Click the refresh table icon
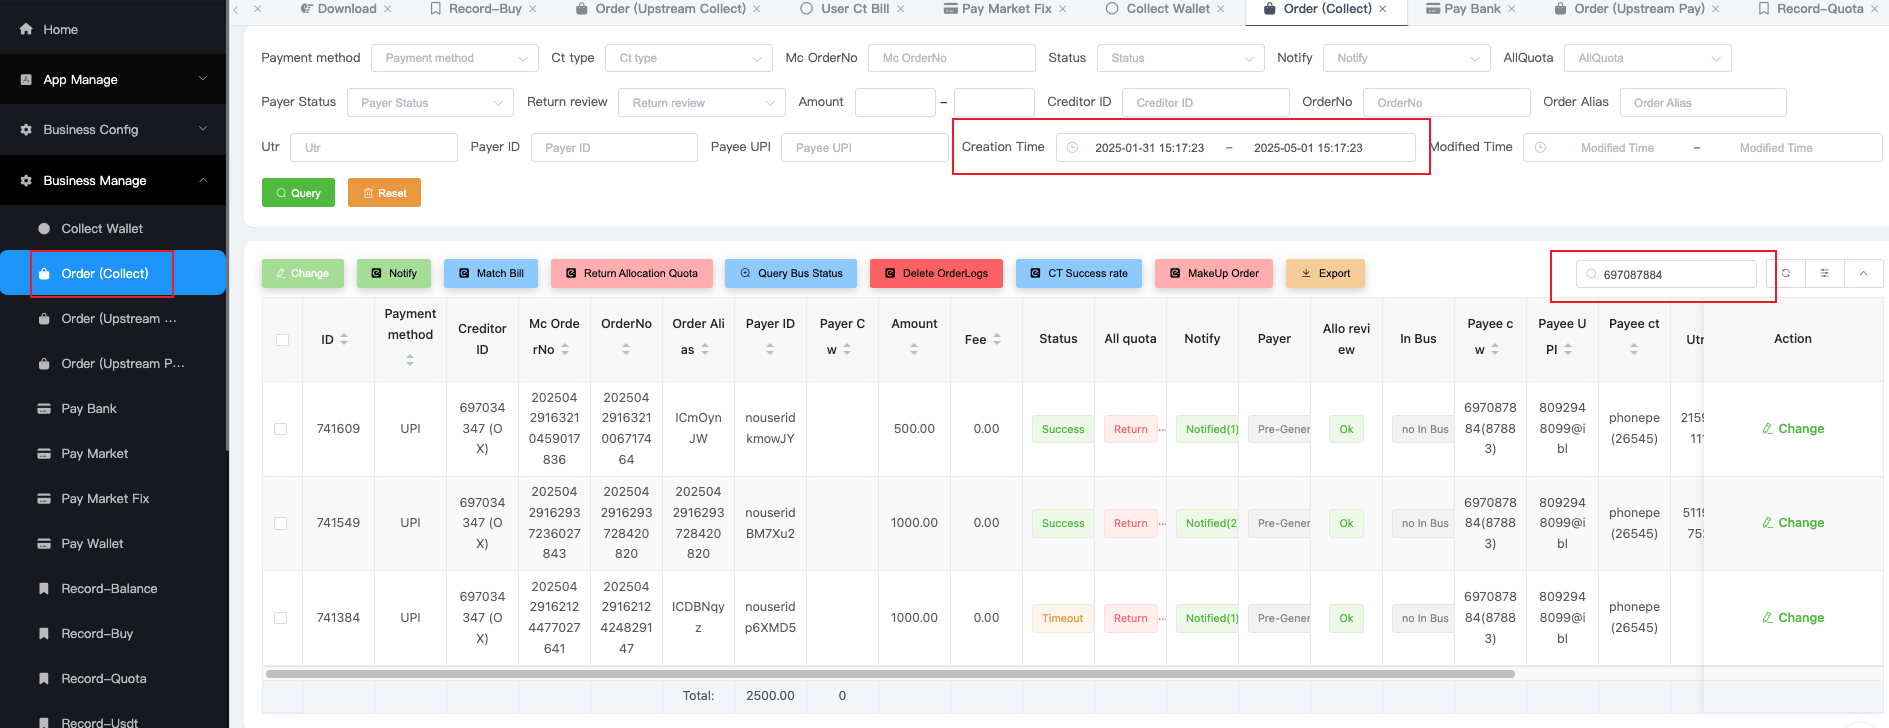Screen dimensions: 1889x728 tap(1785, 273)
